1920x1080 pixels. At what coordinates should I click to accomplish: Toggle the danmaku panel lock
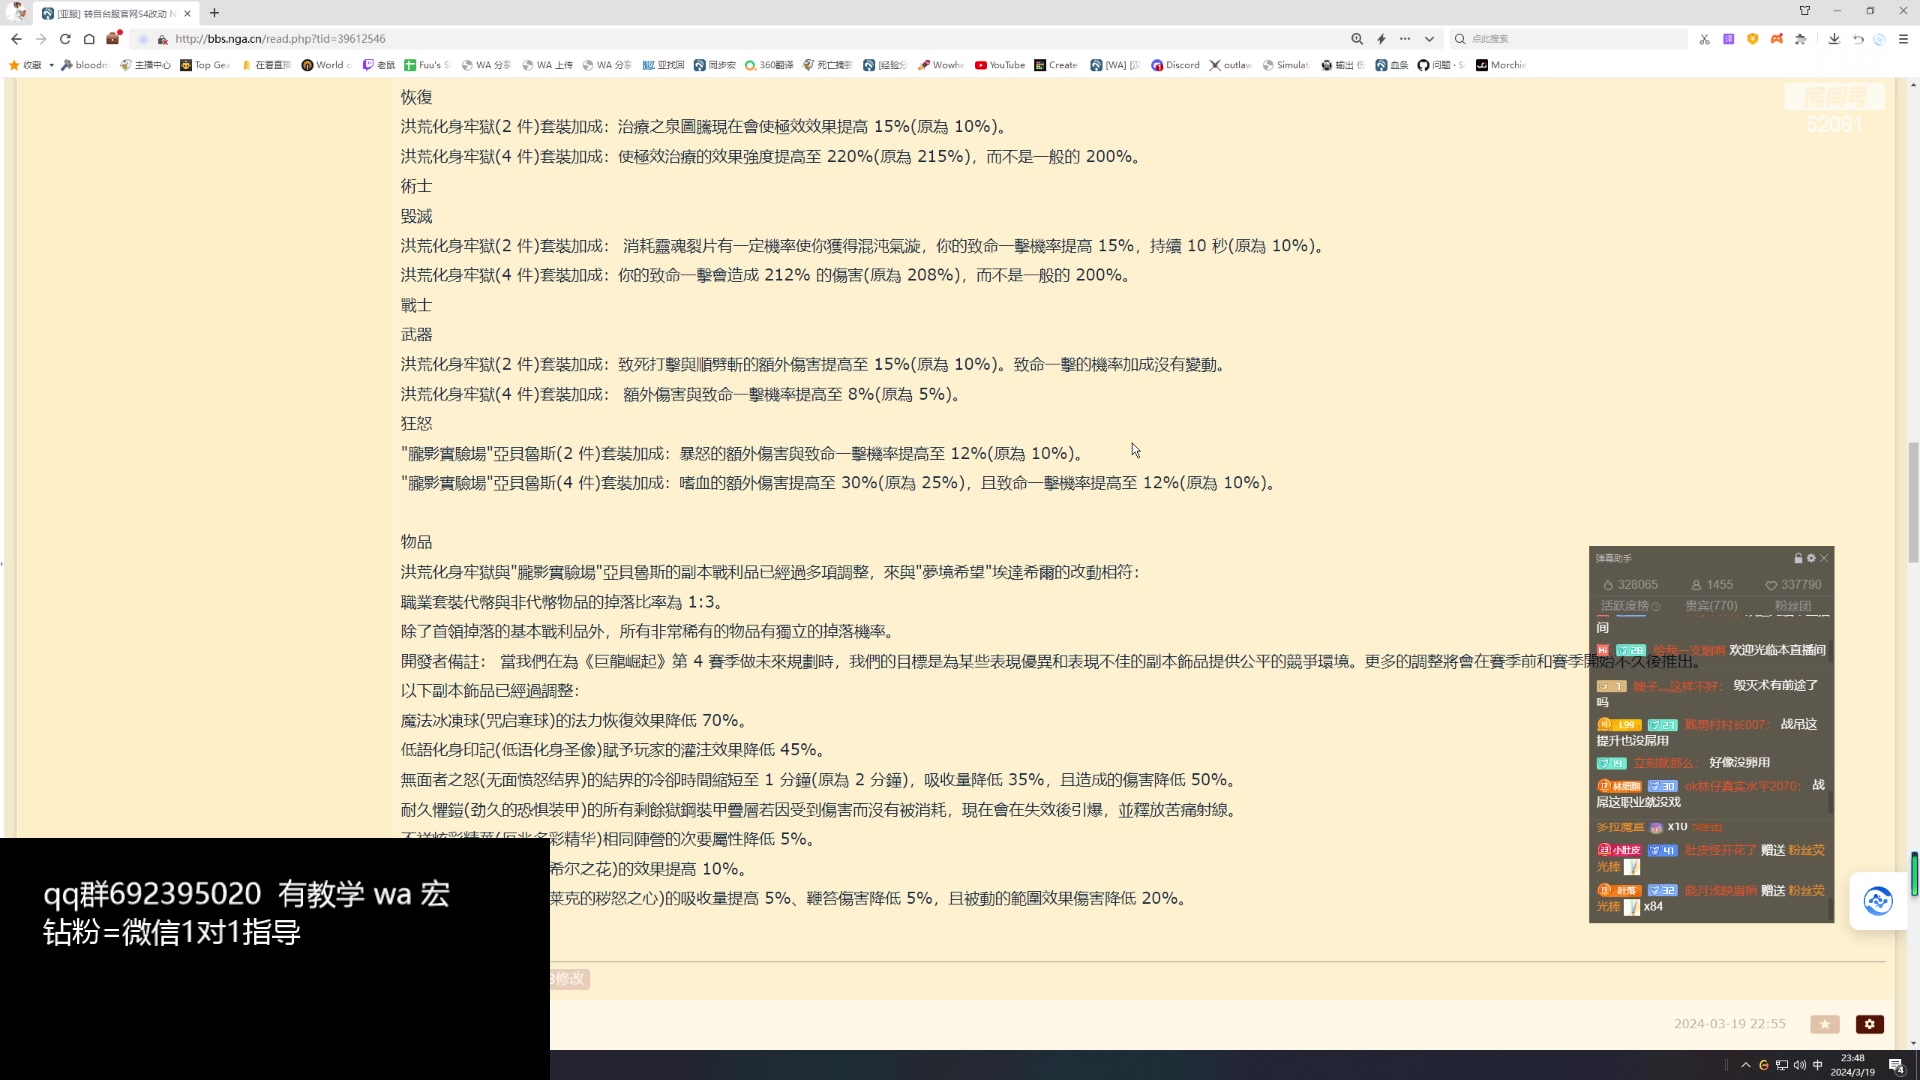pos(1798,558)
